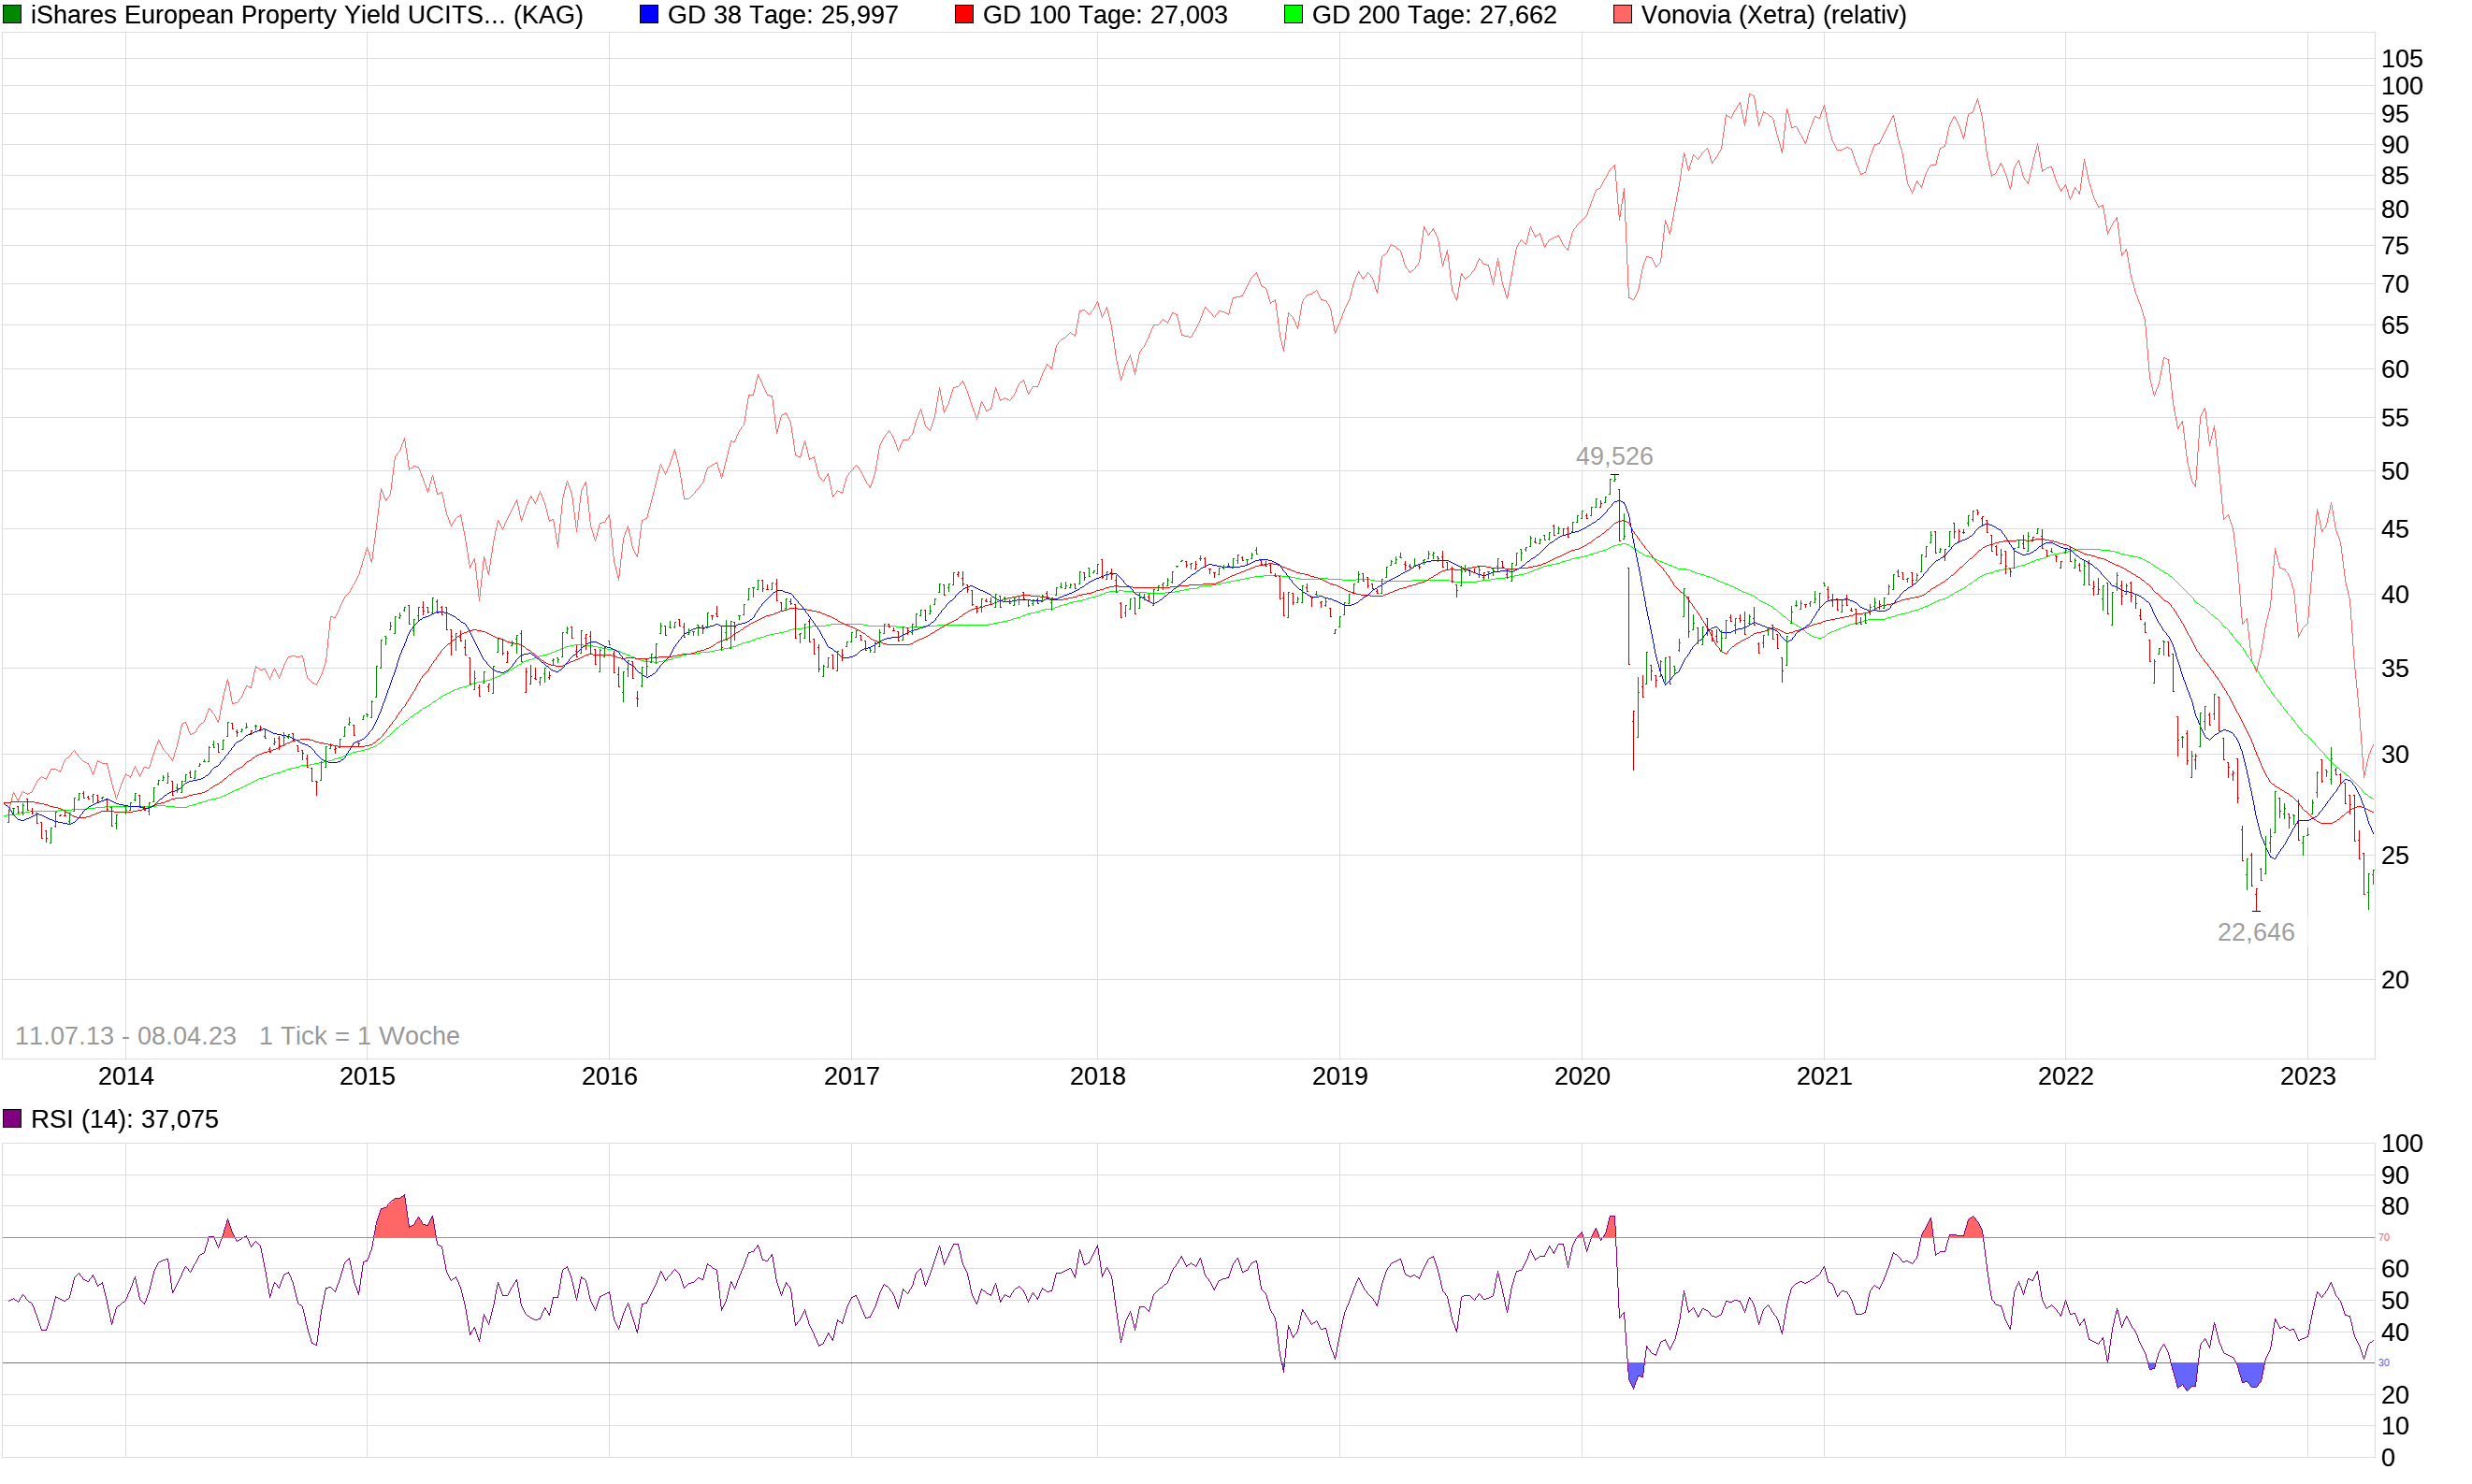Click the iShares European Property Yield label

pyautogui.click(x=306, y=15)
